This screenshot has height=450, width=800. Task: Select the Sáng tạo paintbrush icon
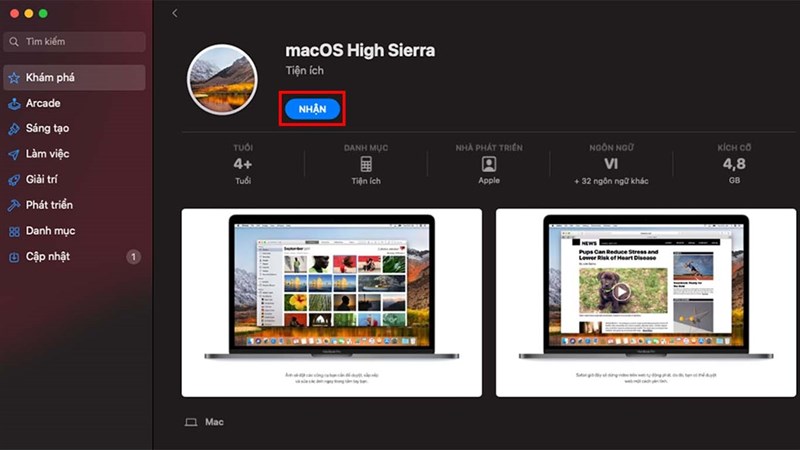[x=14, y=129]
